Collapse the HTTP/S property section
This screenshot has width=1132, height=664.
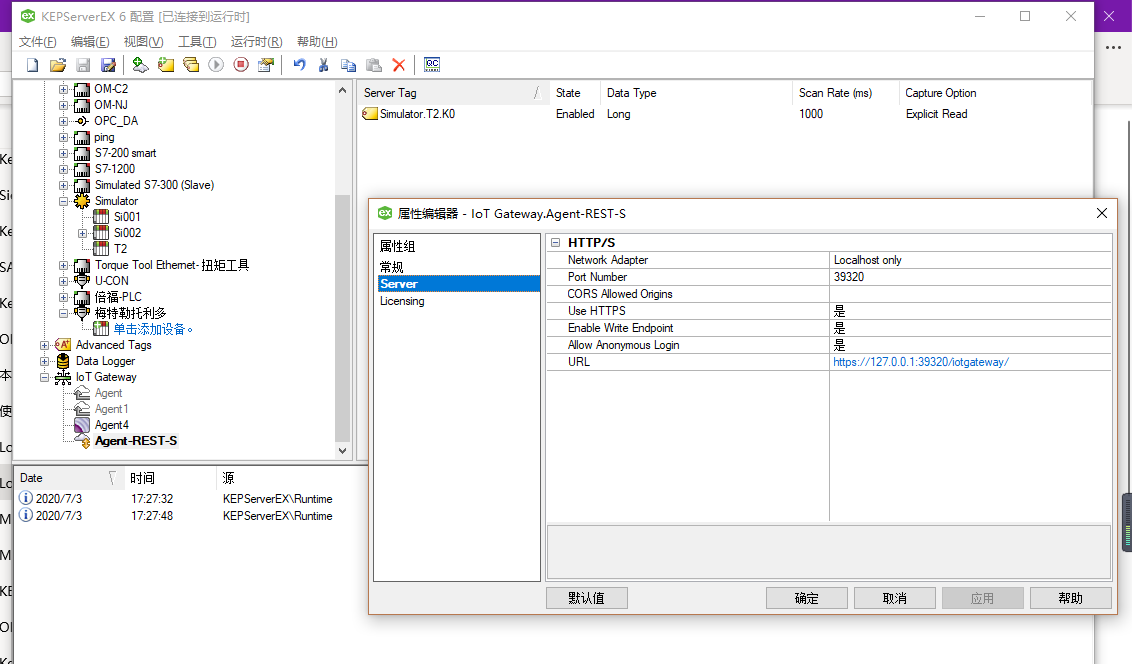pyautogui.click(x=555, y=243)
